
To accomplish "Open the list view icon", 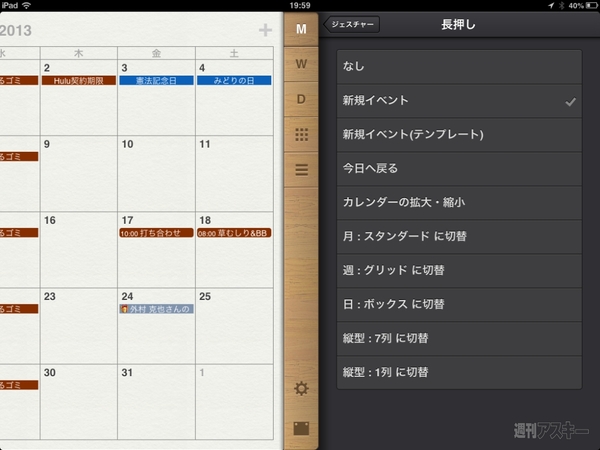I will [x=301, y=170].
